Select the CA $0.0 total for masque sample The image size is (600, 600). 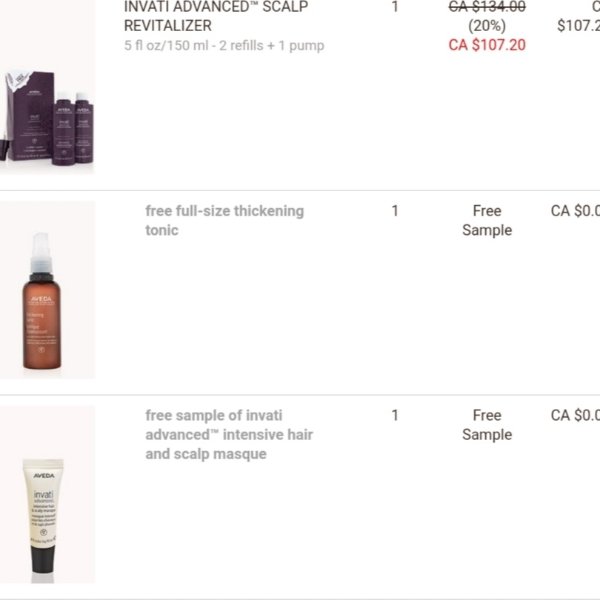click(x=575, y=415)
